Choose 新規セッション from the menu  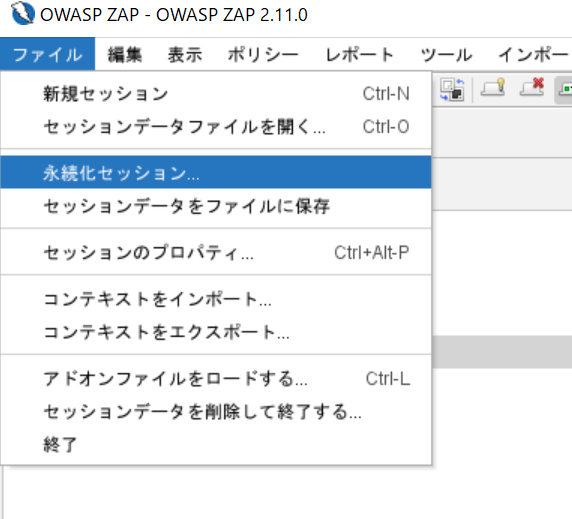(216, 94)
